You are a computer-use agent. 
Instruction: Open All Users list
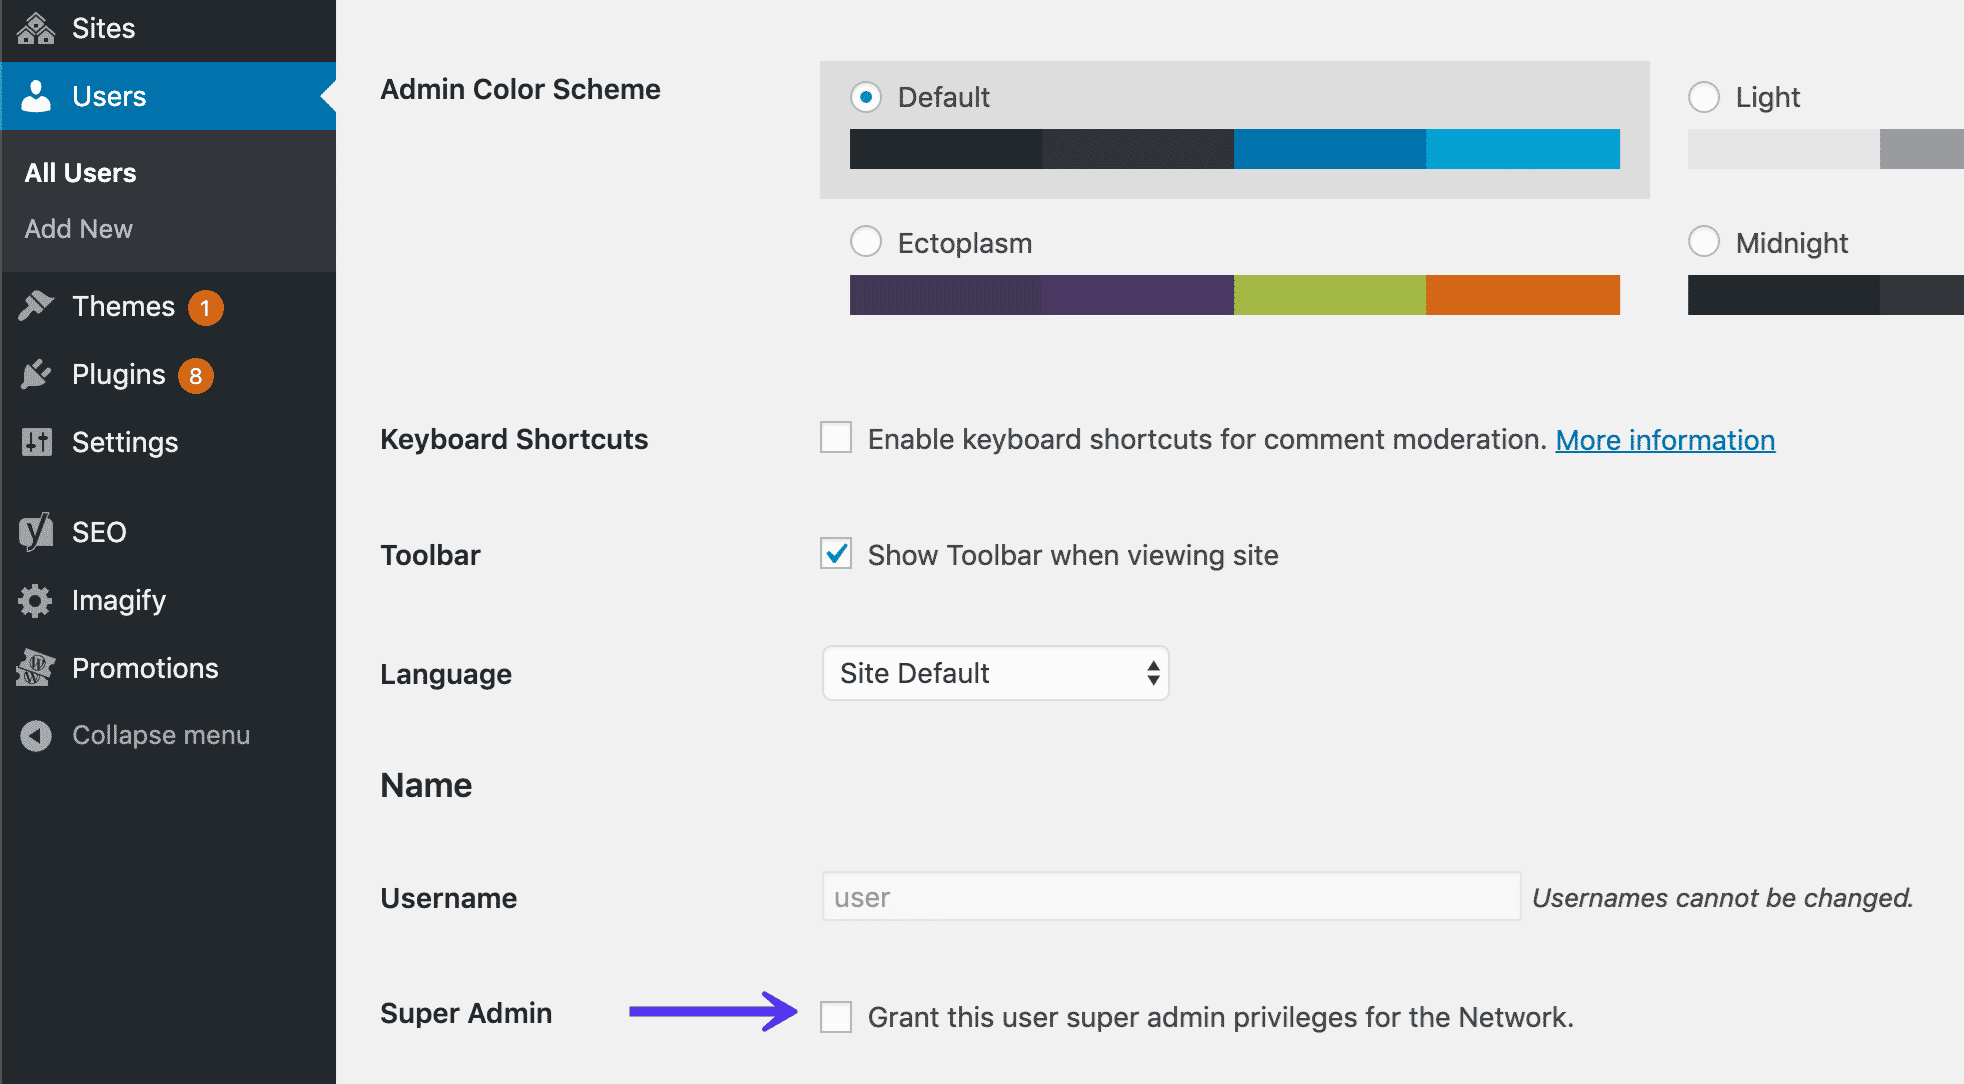point(81,171)
